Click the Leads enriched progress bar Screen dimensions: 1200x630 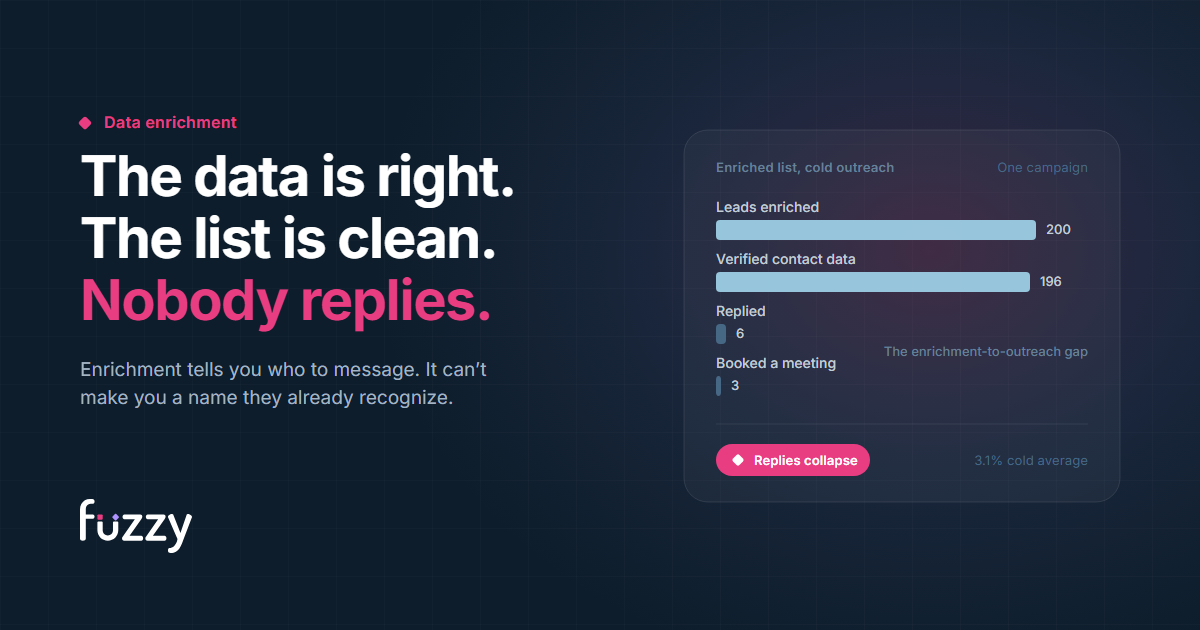click(x=876, y=230)
